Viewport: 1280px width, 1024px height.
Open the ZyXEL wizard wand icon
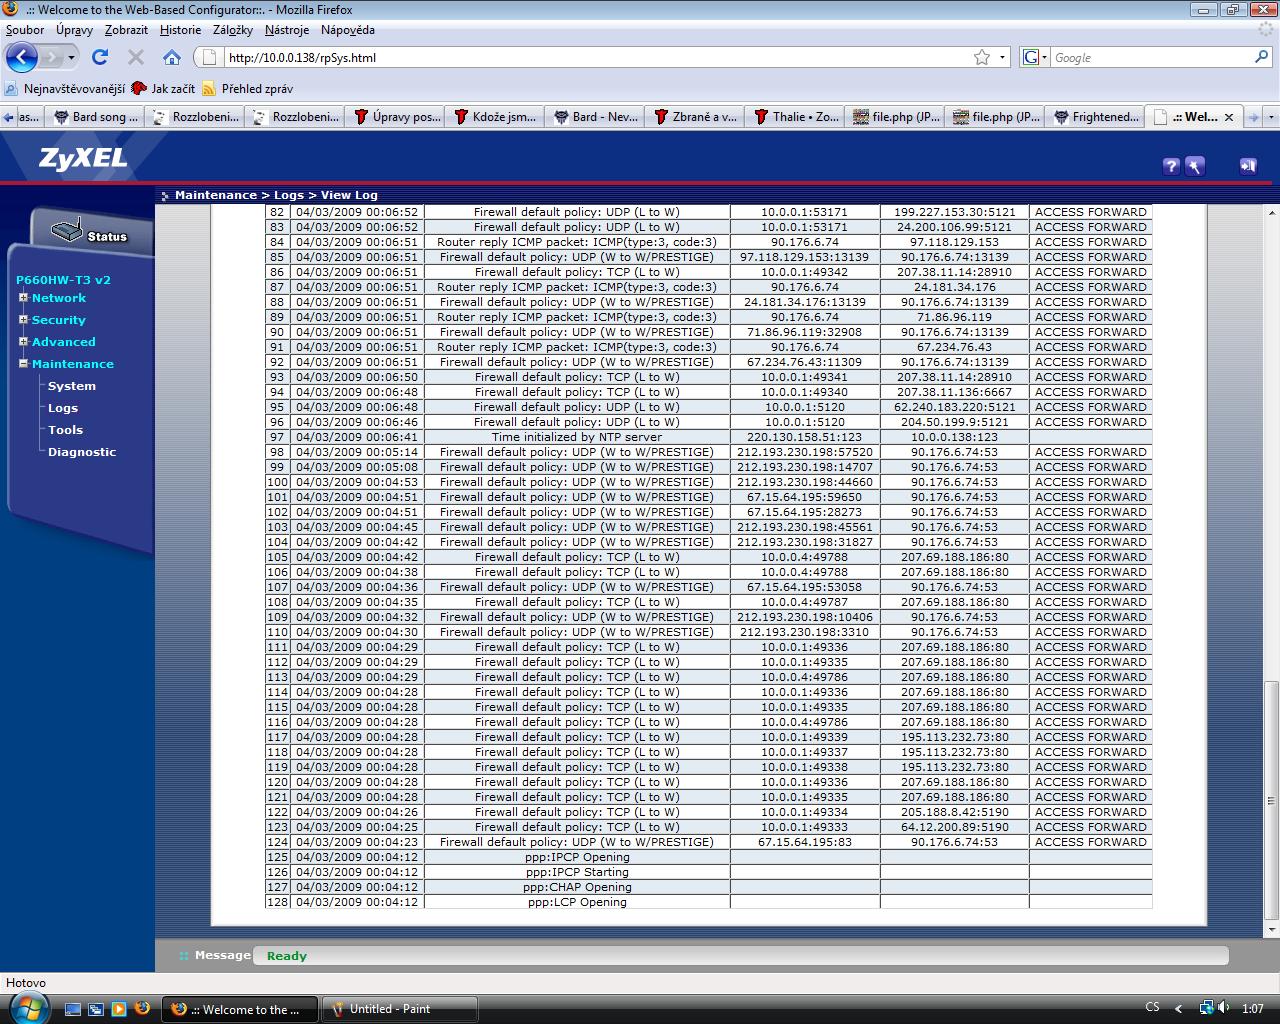[1194, 166]
